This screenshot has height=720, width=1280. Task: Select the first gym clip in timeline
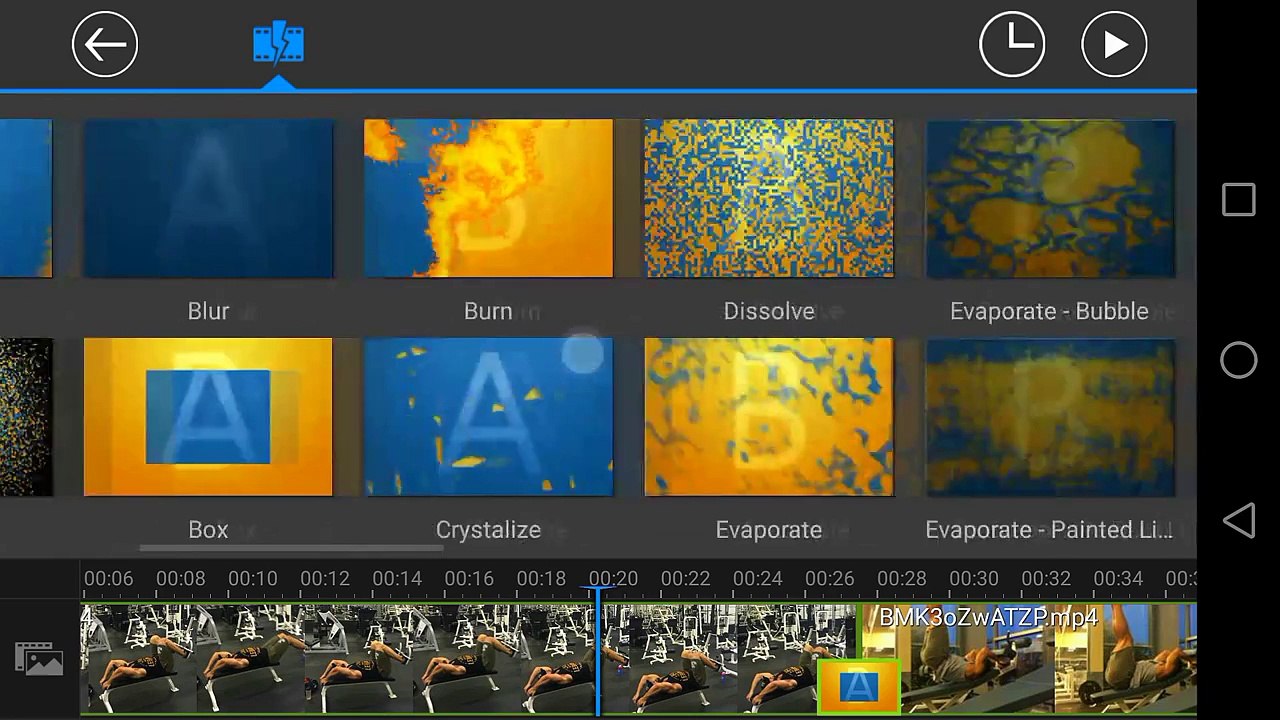pyautogui.click(x=470, y=659)
